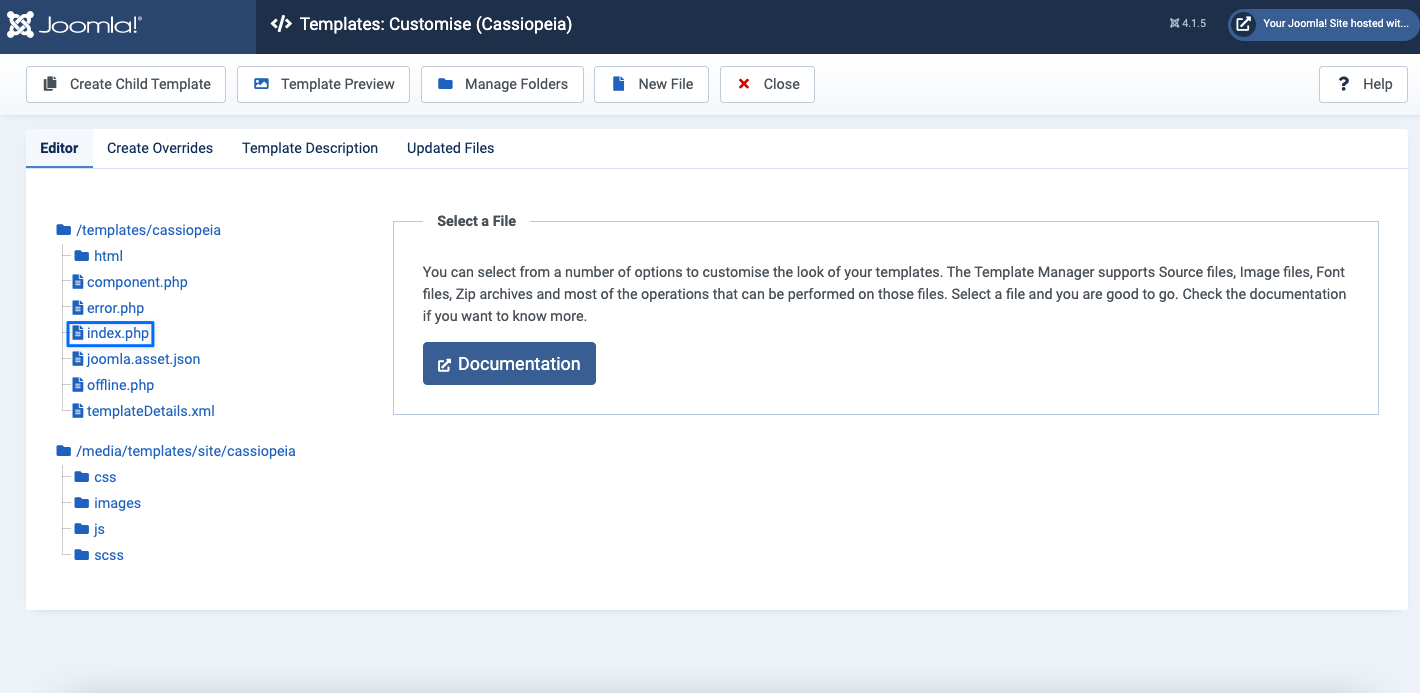This screenshot has width=1420, height=693.
Task: Visit Your Joomla! Site hosted link
Action: pos(1324,24)
